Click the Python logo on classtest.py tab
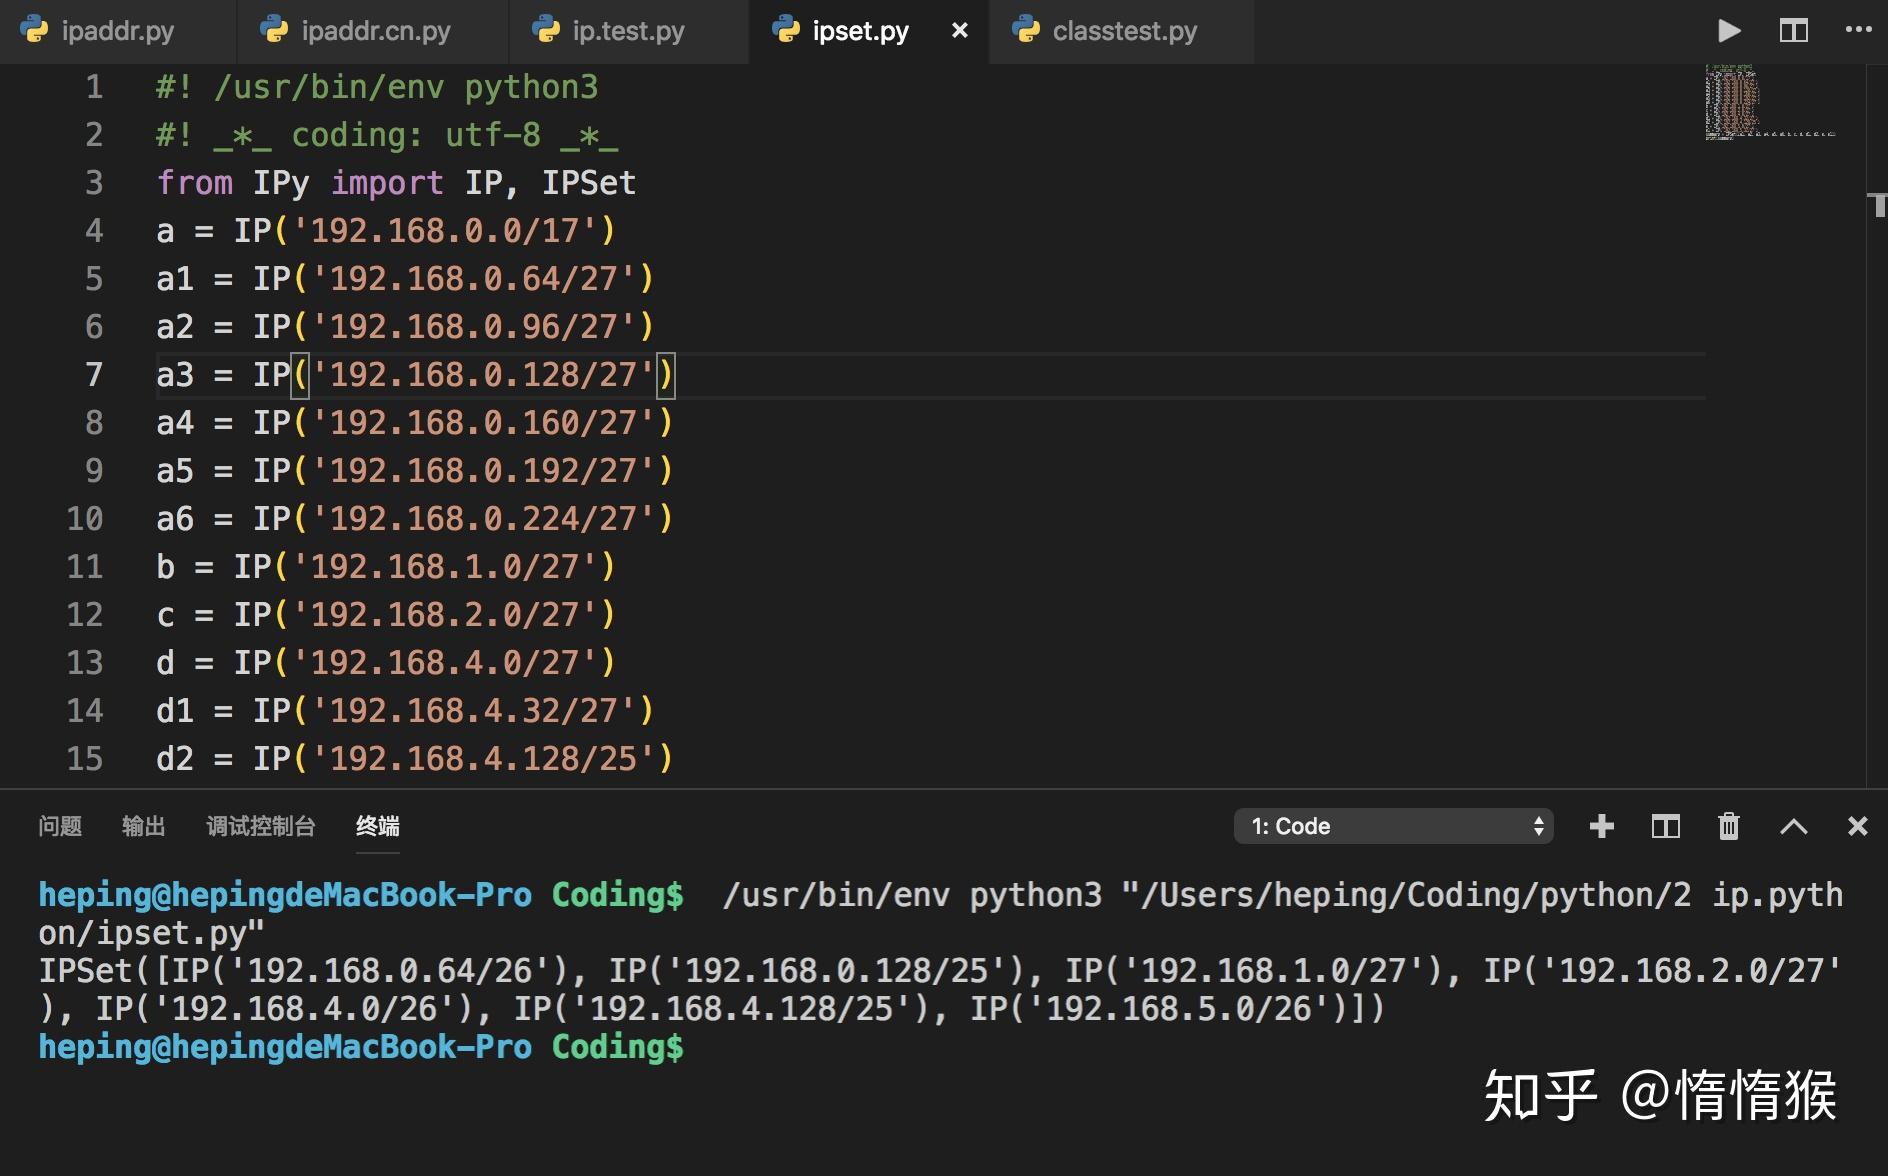Image resolution: width=1888 pixels, height=1176 pixels. (1022, 30)
